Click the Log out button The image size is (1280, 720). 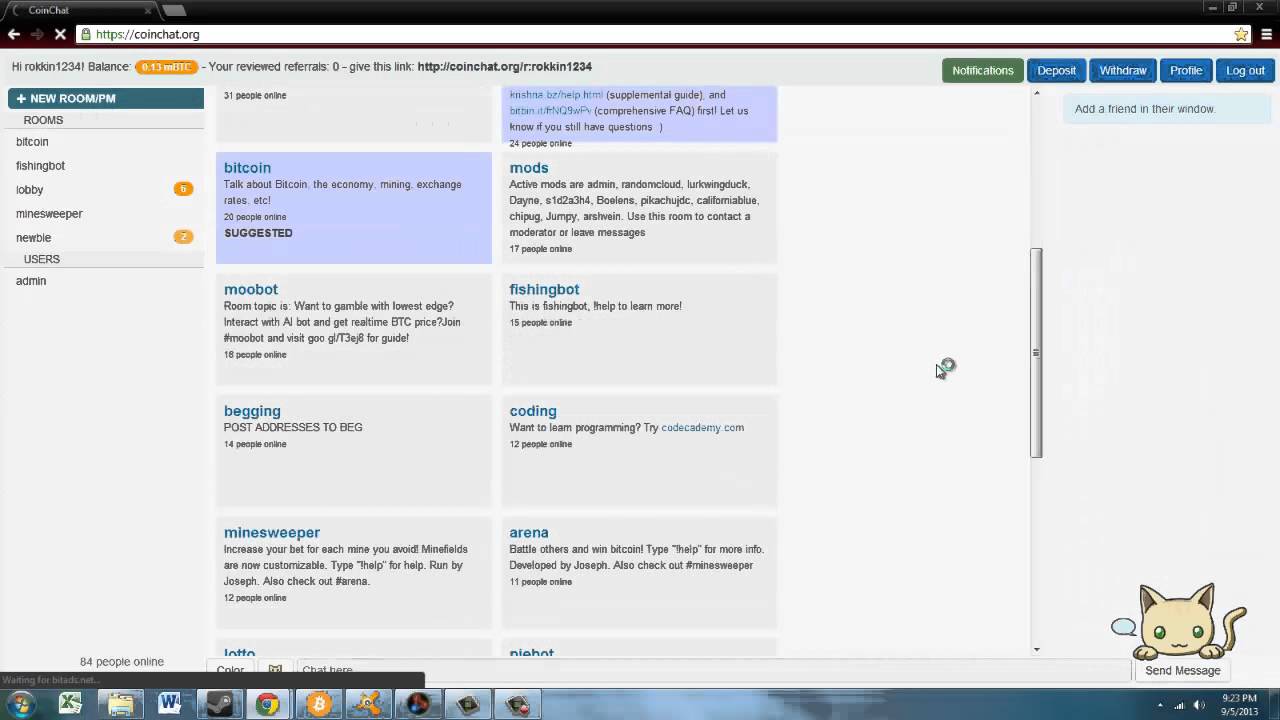(1245, 70)
